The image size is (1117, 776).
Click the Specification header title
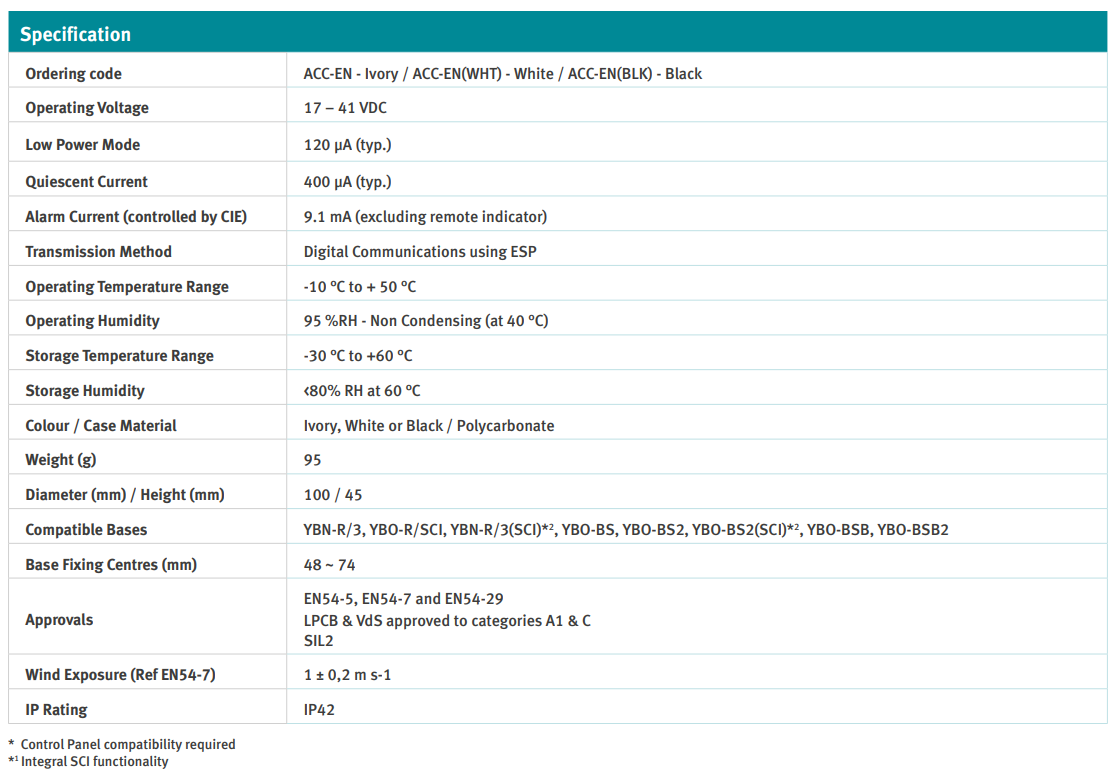coord(75,35)
